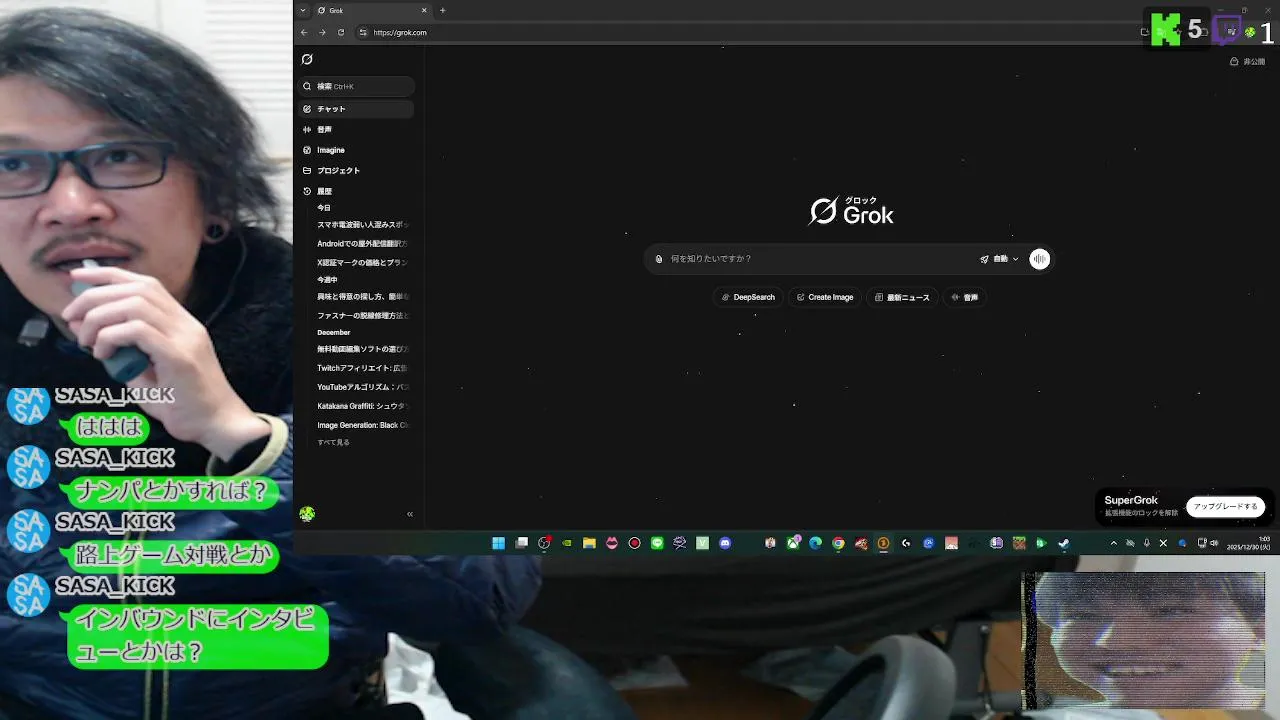Open the スマホ電波弱い人混みスポット chat
Image resolution: width=1280 pixels, height=720 pixels.
coord(362,225)
